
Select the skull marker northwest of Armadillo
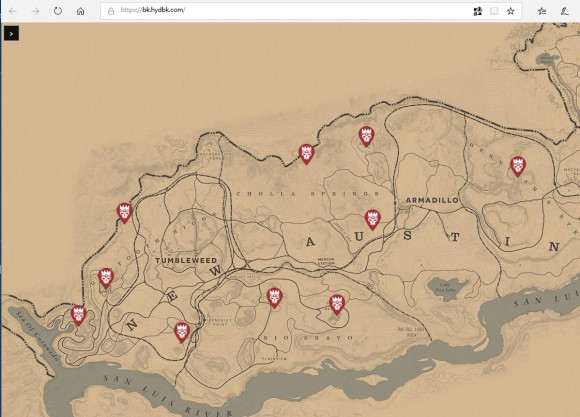(x=366, y=137)
